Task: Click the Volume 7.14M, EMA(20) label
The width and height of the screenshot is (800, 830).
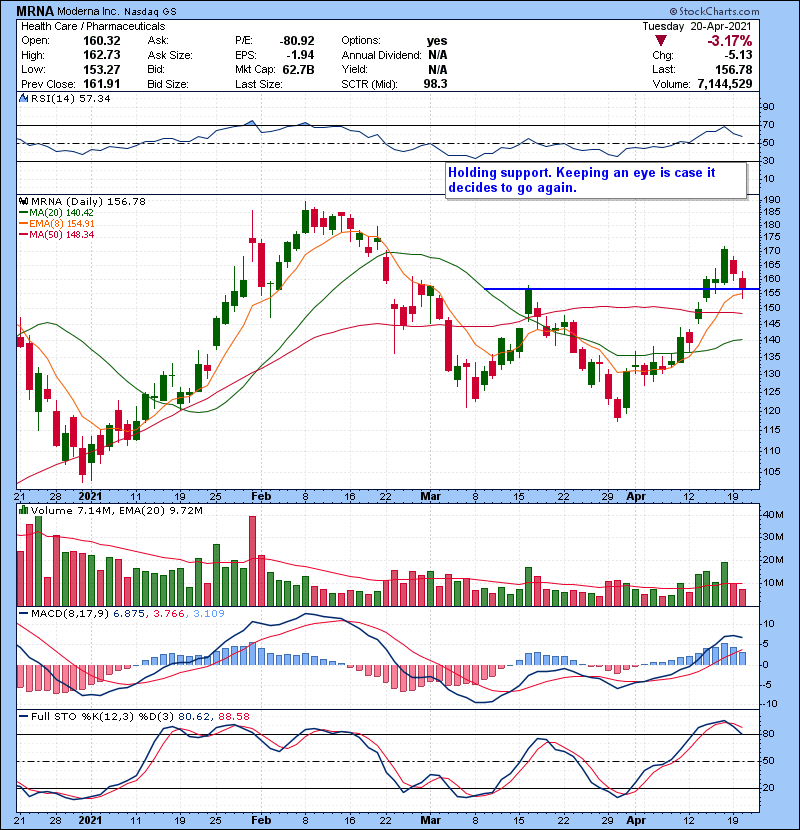Action: 116,510
